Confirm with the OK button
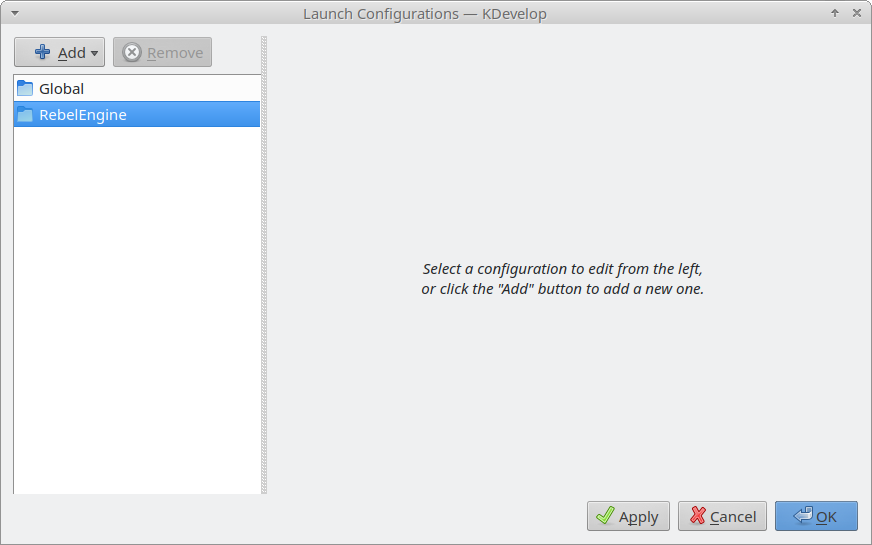This screenshot has width=872, height=545. [816, 516]
